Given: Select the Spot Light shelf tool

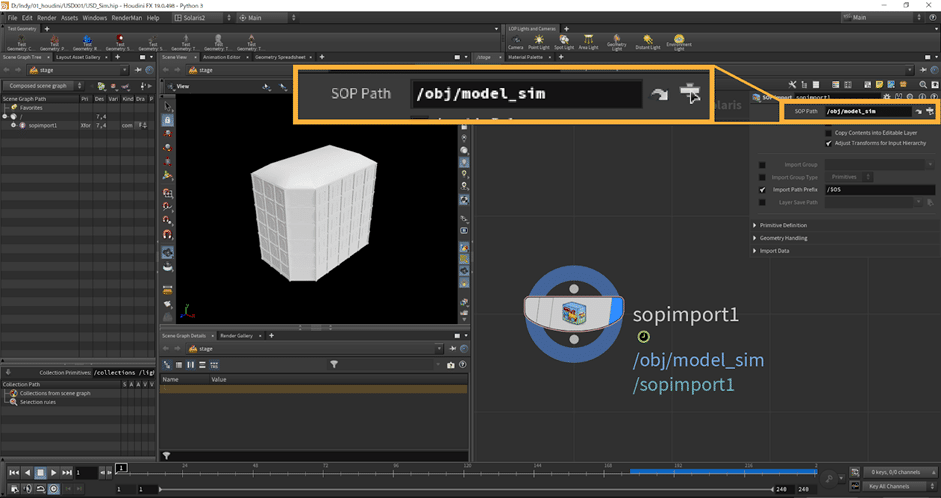Looking at the screenshot, I should coord(563,41).
